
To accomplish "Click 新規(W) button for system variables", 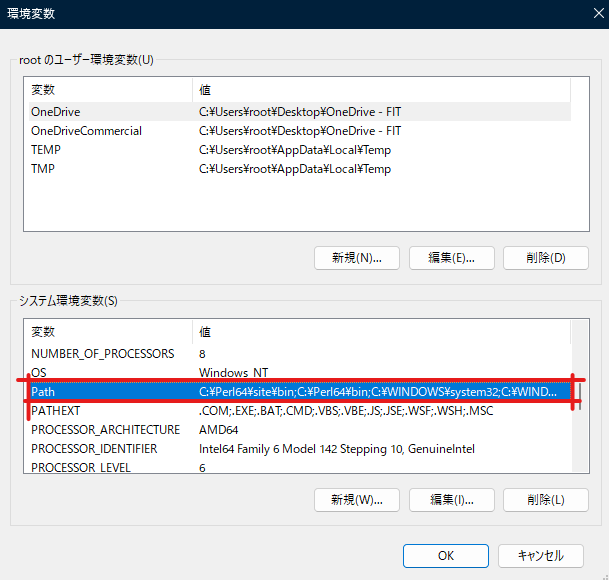I will (357, 499).
